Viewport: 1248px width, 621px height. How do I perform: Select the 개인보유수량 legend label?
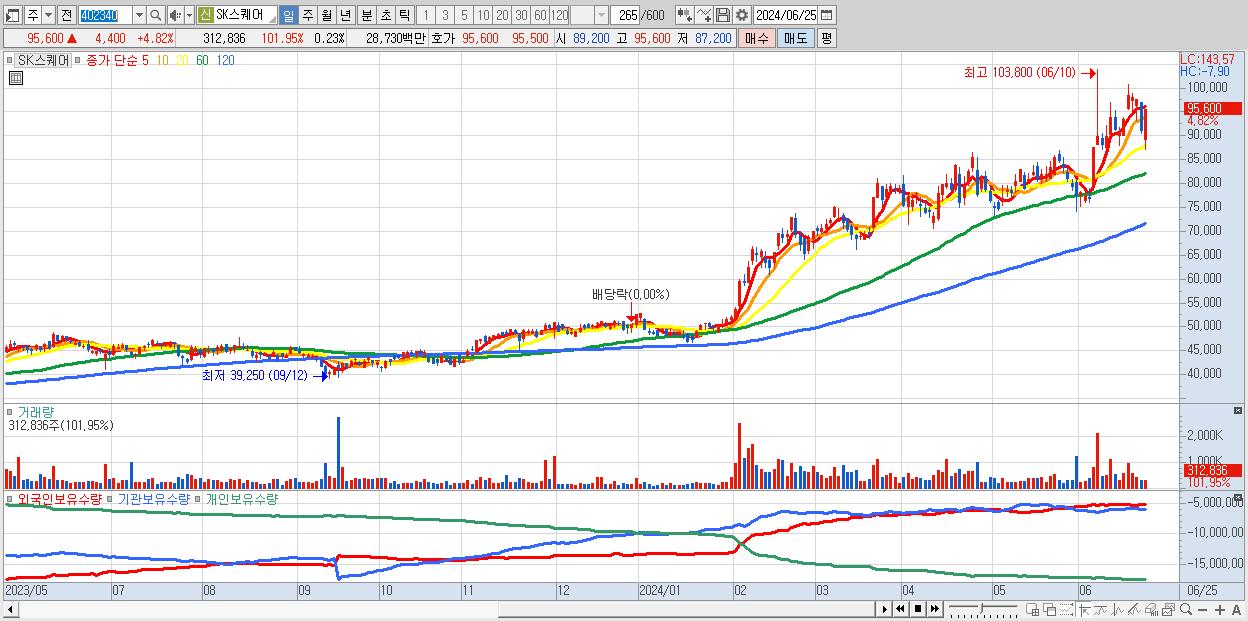[x=241, y=498]
